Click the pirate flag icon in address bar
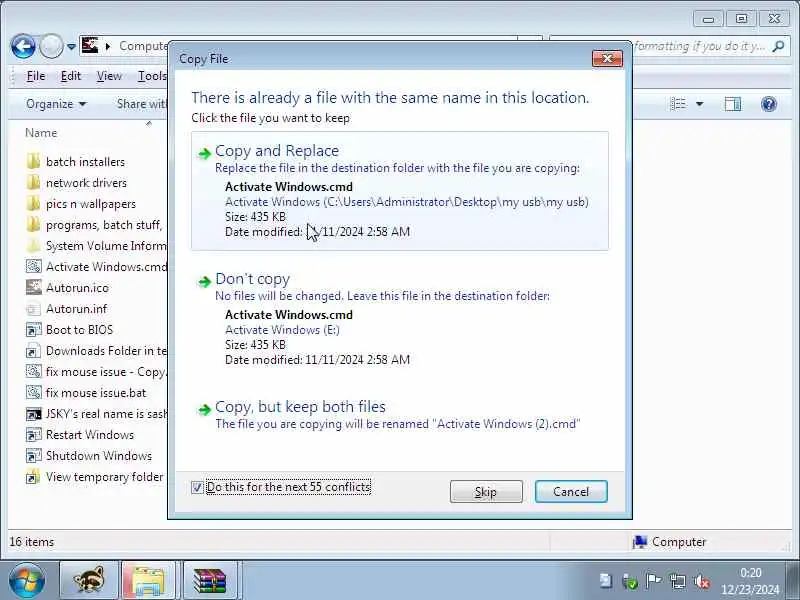This screenshot has height=600, width=800. coord(90,46)
